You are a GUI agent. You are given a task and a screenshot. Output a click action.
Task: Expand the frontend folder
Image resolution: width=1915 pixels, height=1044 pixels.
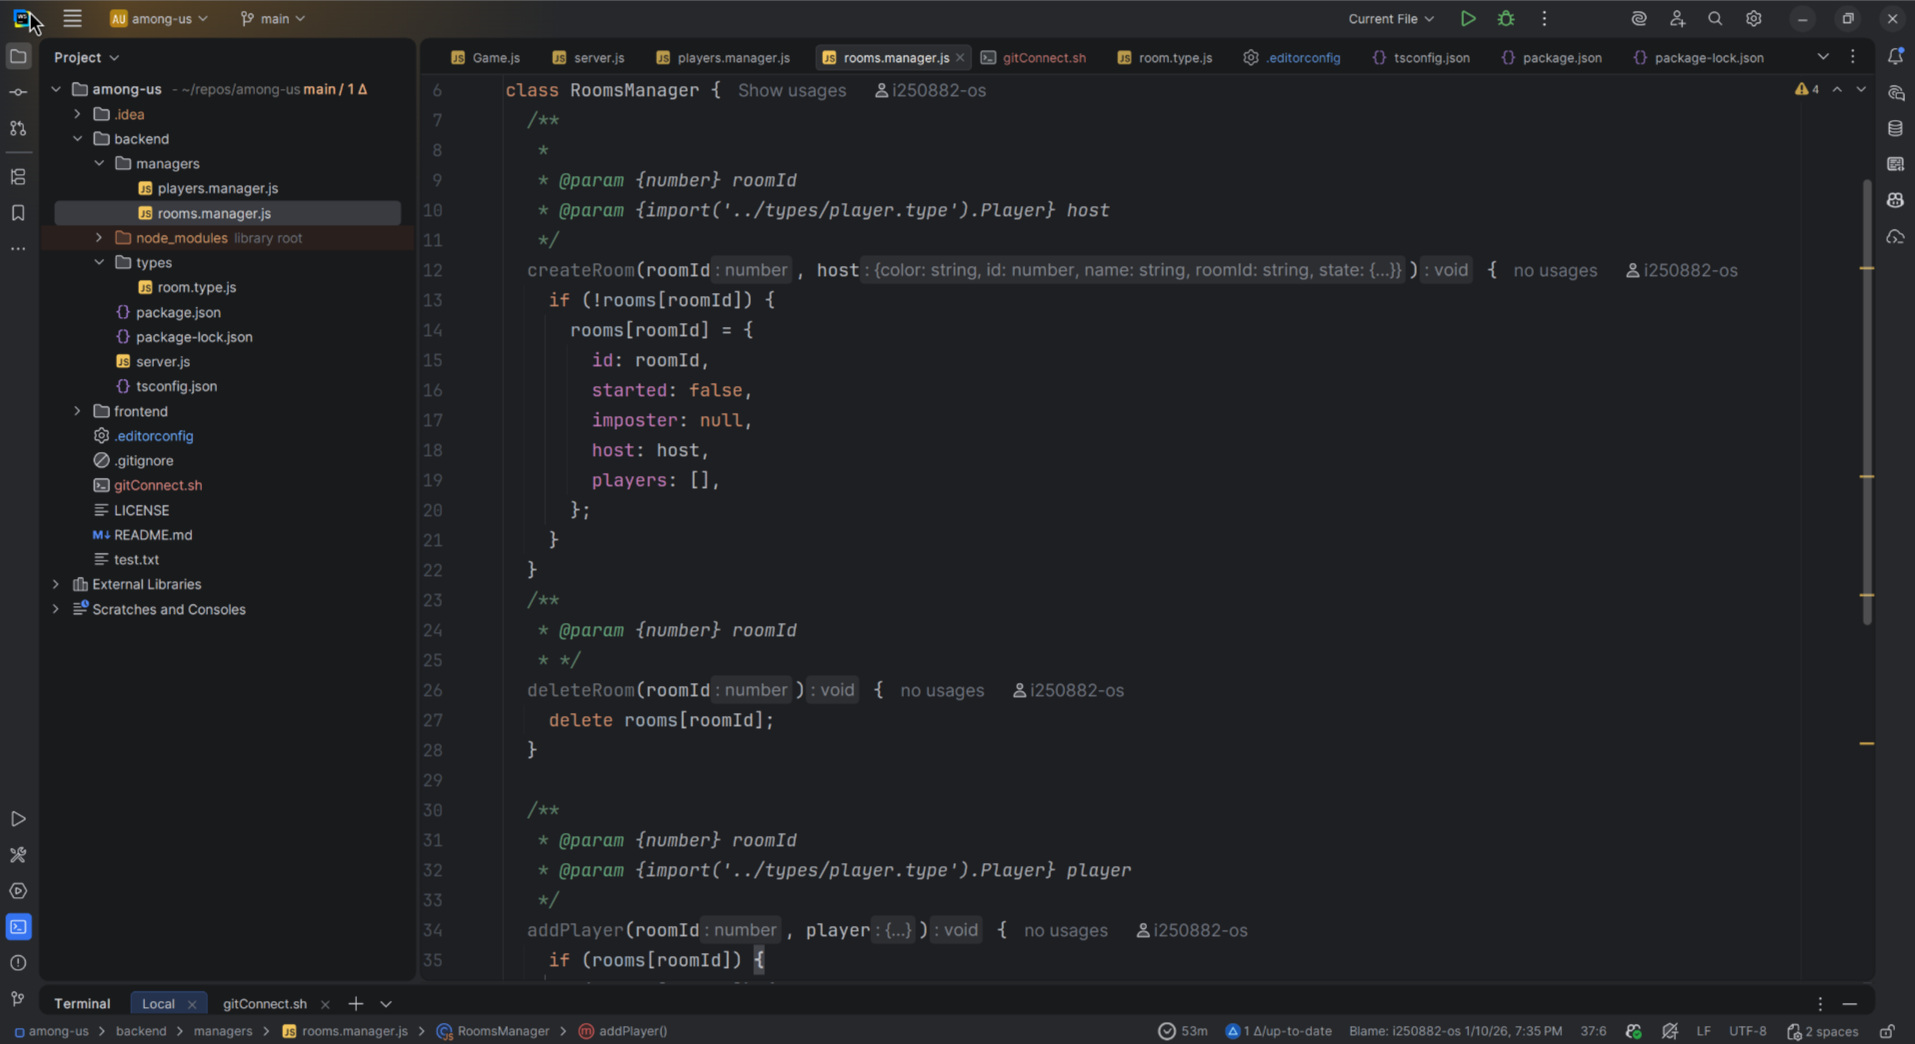(78, 411)
